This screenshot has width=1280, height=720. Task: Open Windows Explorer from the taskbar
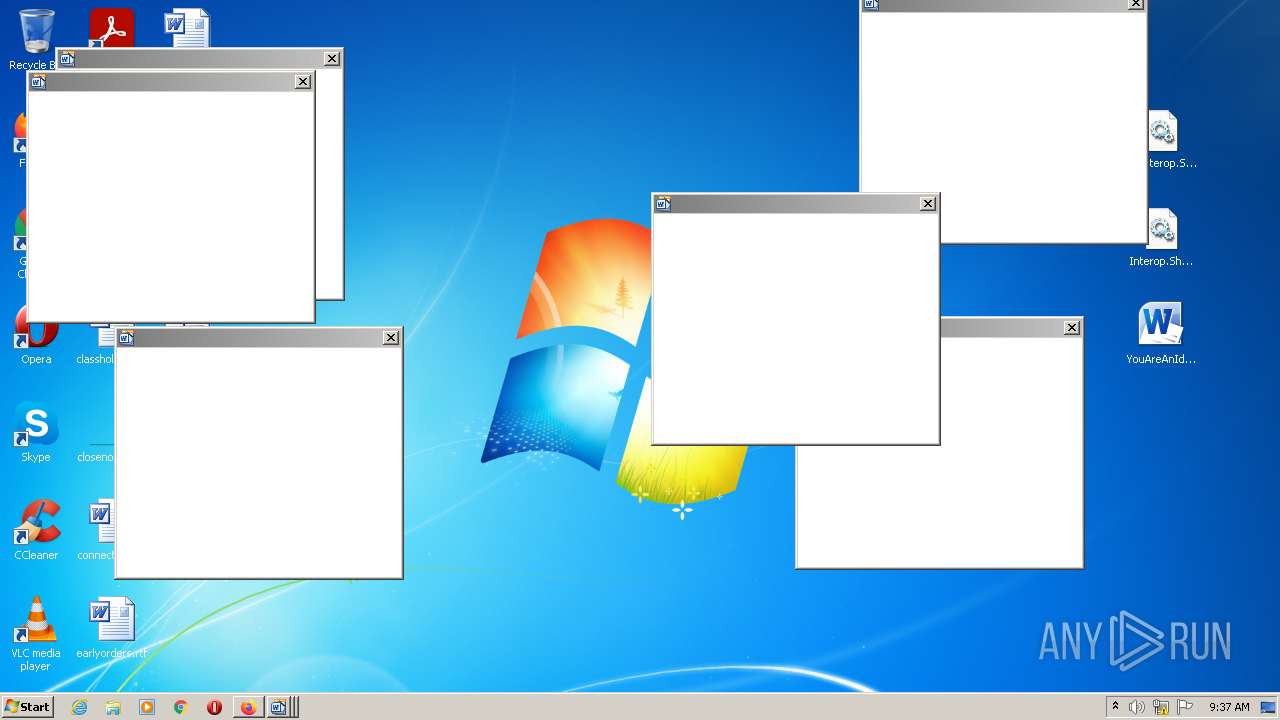point(113,707)
